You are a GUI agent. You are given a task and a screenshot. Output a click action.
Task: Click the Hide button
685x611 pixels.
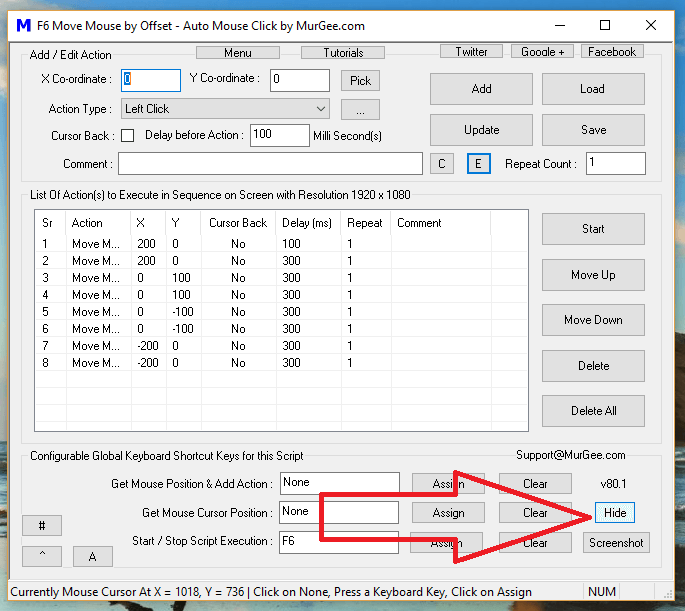pyautogui.click(x=615, y=513)
